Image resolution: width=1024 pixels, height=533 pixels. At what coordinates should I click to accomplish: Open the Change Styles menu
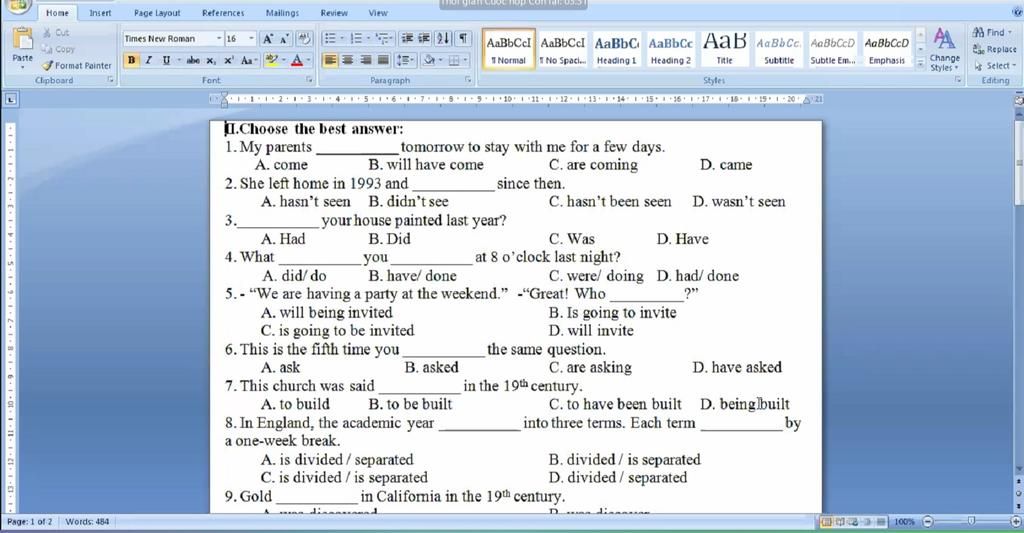pos(944,49)
